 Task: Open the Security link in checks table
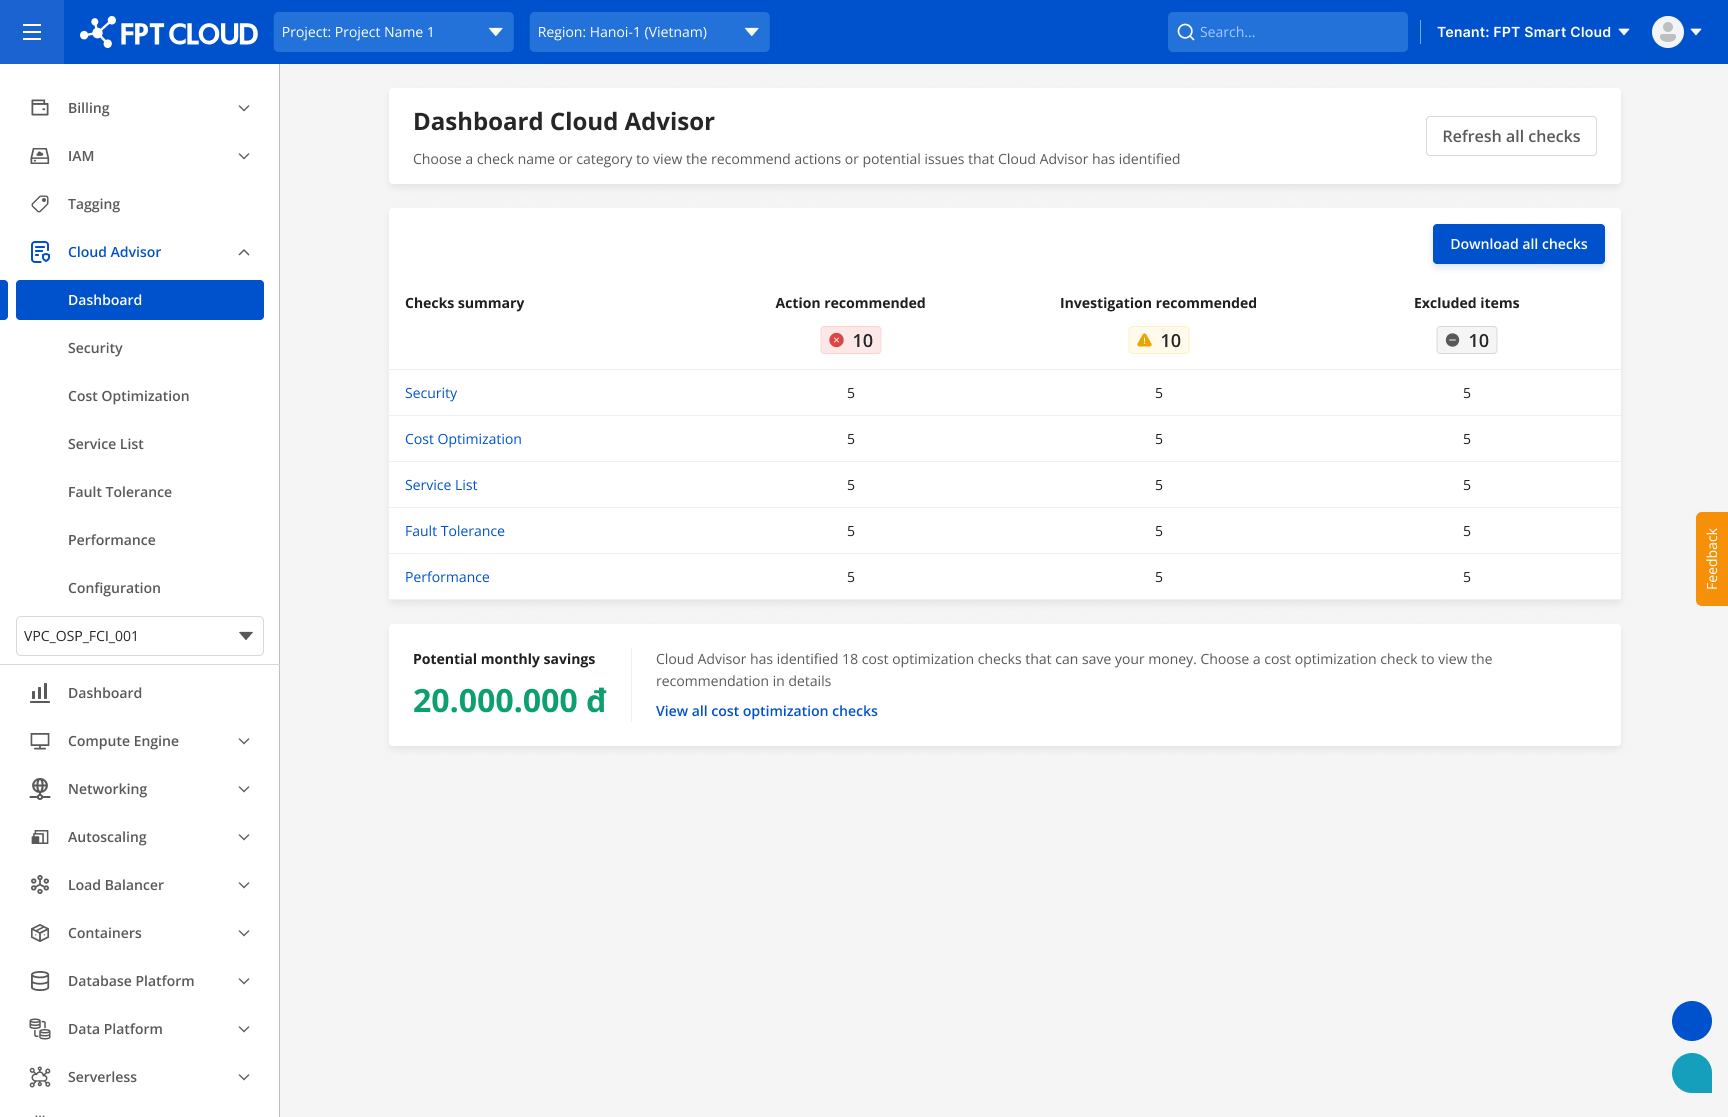[x=431, y=393]
